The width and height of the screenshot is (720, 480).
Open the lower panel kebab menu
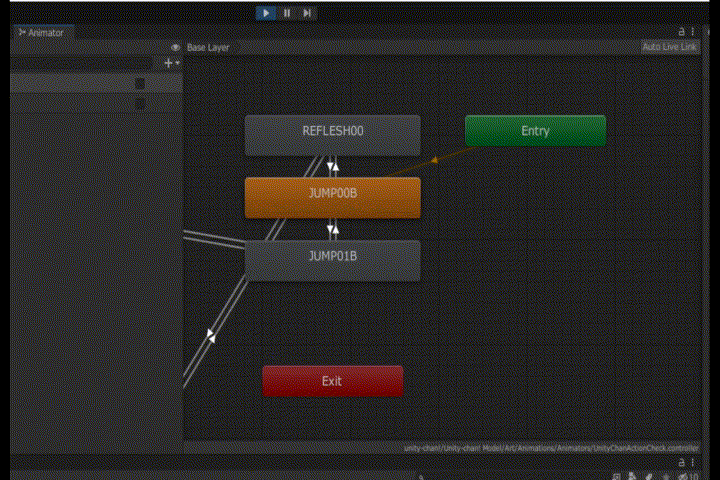pyautogui.click(x=692, y=462)
